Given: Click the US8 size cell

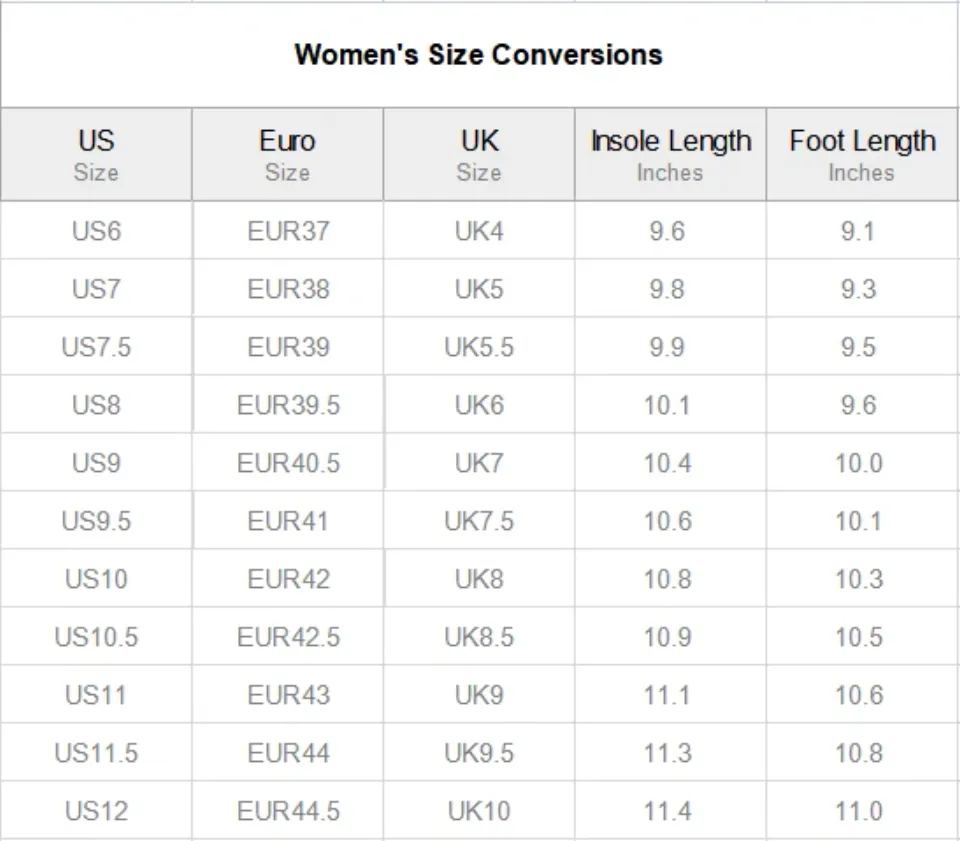Looking at the screenshot, I should pos(96,405).
